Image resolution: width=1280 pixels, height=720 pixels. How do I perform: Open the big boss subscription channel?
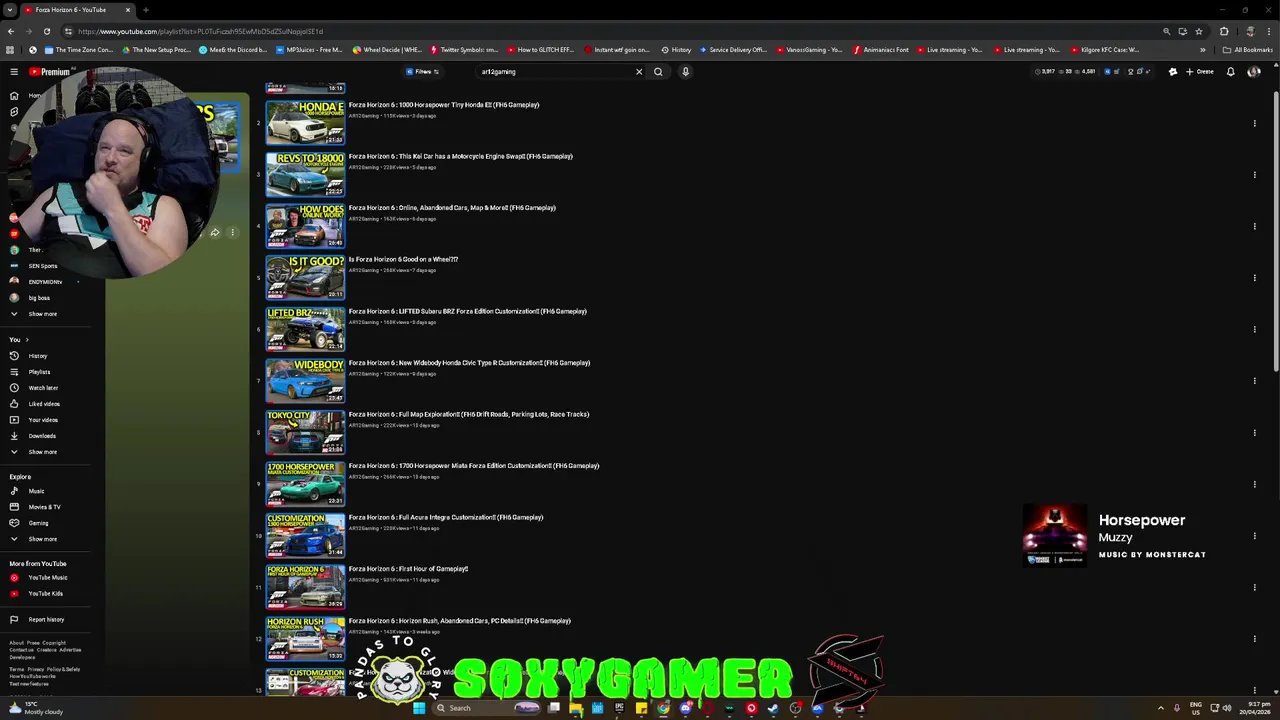click(39, 298)
